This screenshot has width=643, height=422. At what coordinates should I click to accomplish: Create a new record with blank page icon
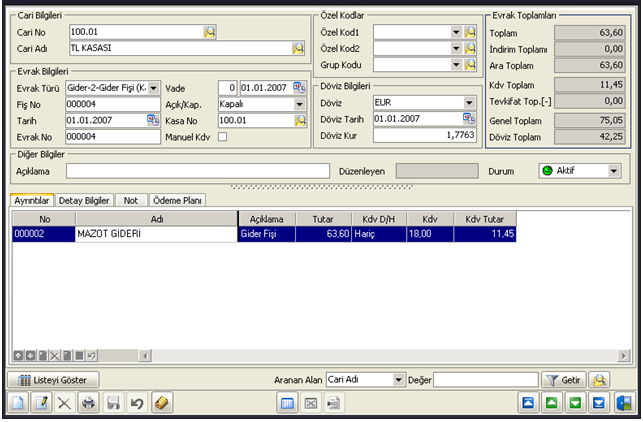pyautogui.click(x=18, y=403)
